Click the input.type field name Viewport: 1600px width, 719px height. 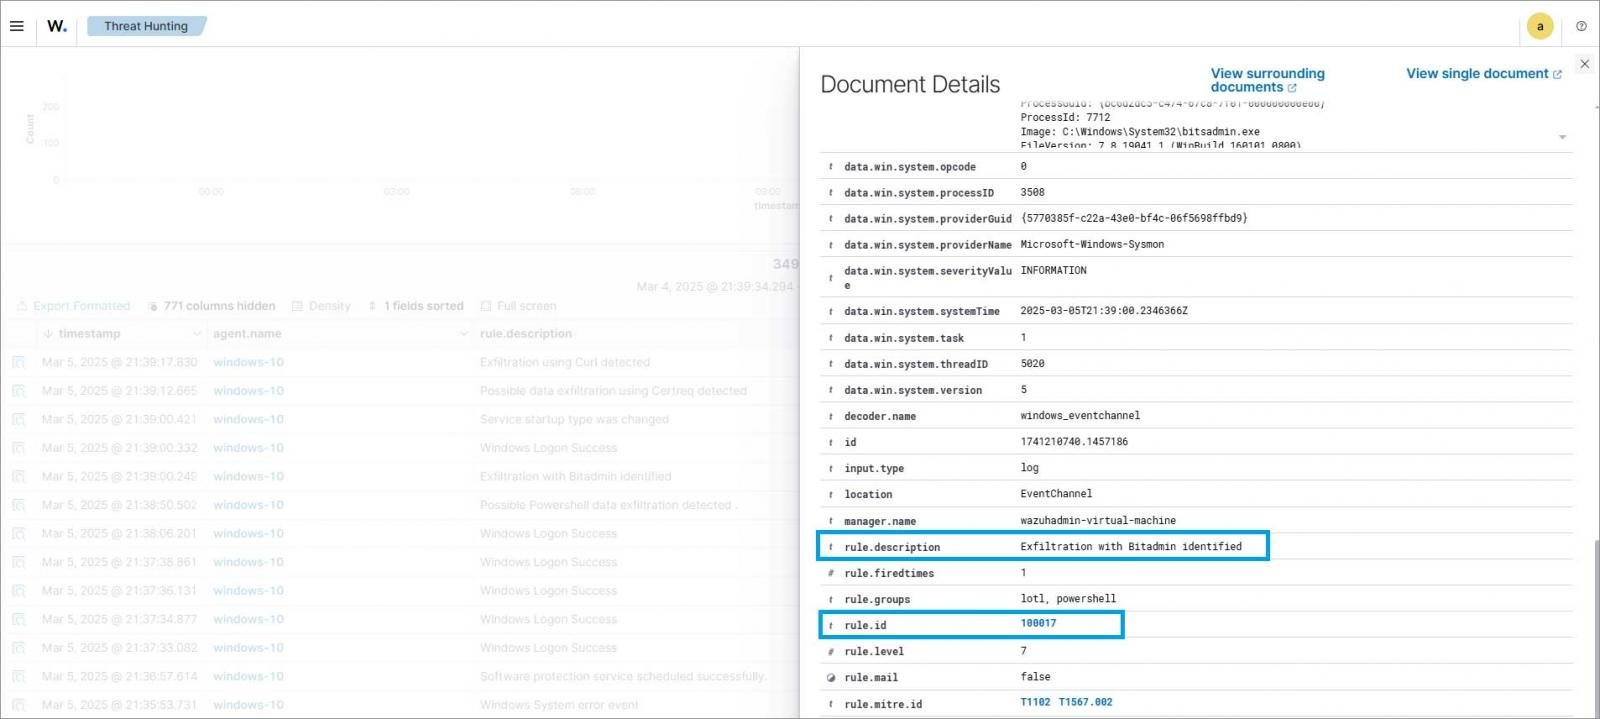coord(874,468)
